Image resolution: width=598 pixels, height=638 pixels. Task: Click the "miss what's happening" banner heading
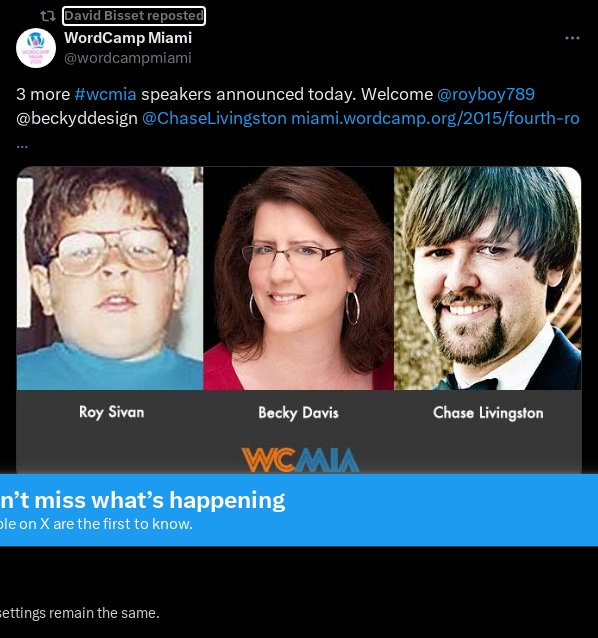[142, 500]
